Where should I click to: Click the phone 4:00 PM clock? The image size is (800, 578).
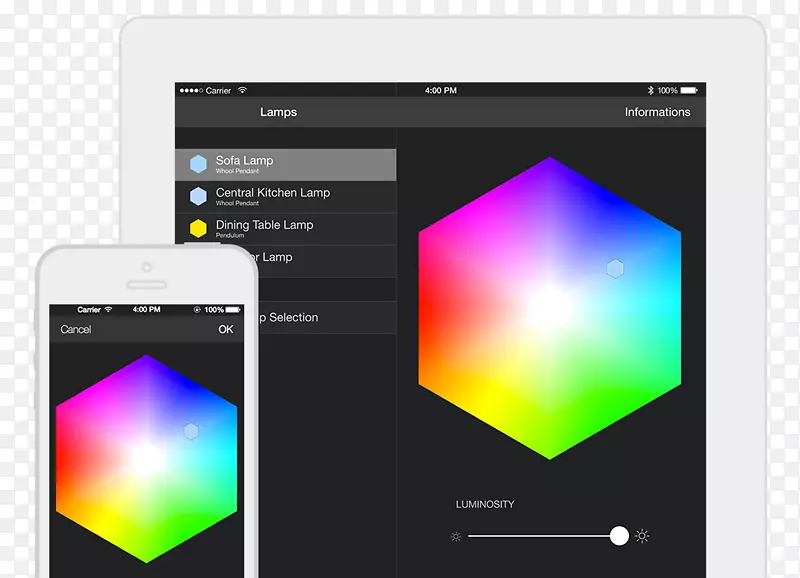pos(146,310)
